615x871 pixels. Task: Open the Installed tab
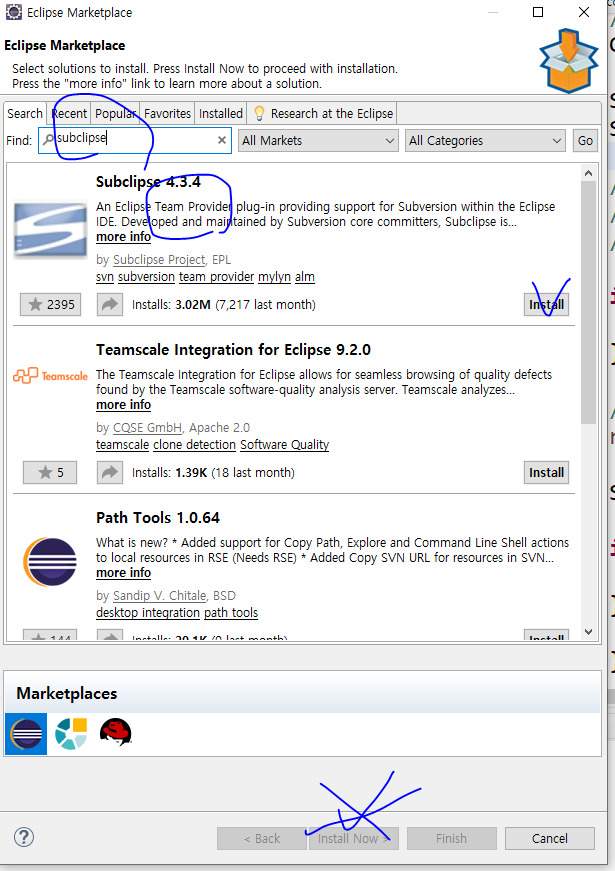coord(221,113)
